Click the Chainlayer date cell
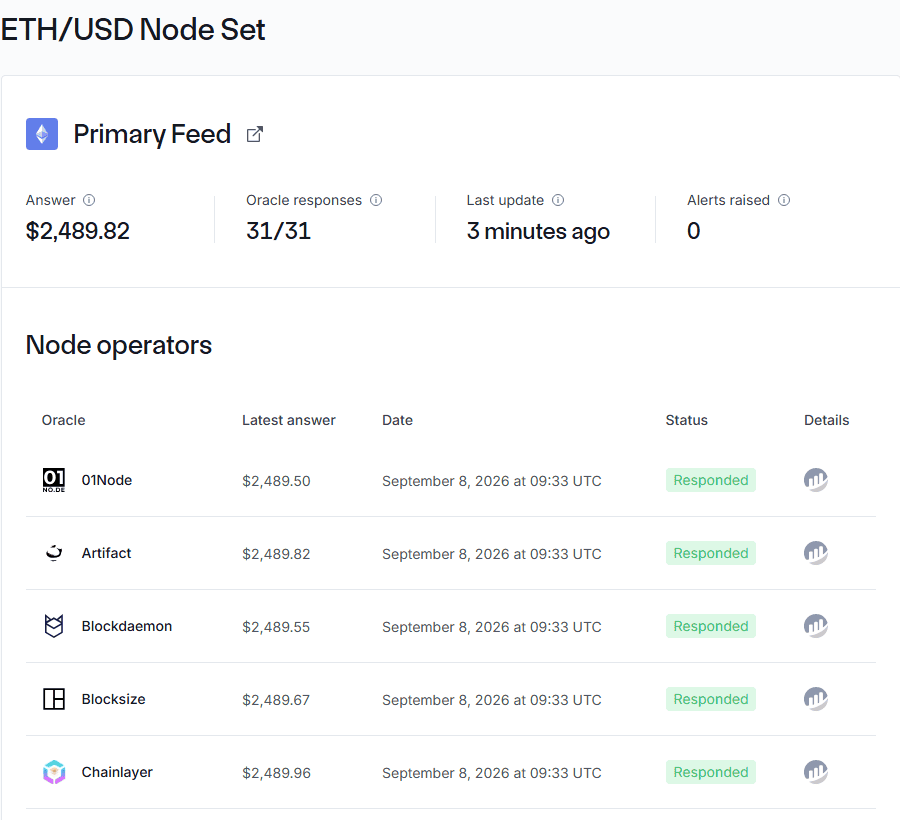The image size is (900, 820). [x=492, y=773]
